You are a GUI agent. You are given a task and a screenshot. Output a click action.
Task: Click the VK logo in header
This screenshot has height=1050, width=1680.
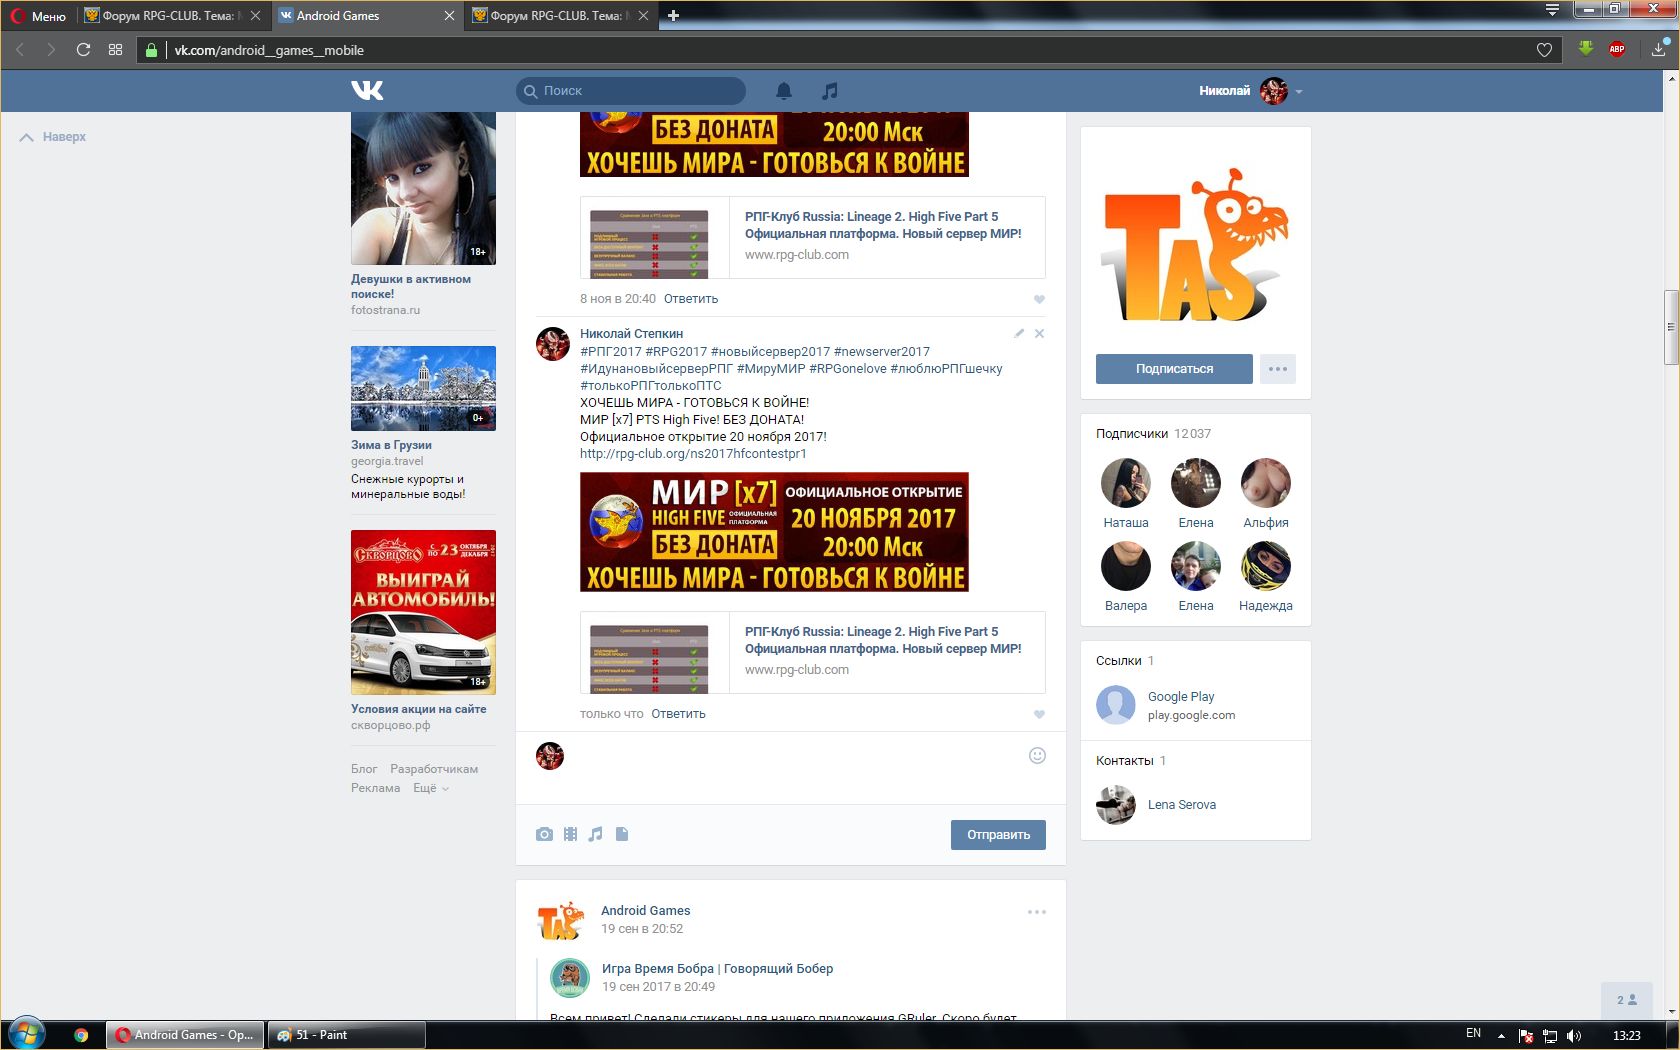367,91
